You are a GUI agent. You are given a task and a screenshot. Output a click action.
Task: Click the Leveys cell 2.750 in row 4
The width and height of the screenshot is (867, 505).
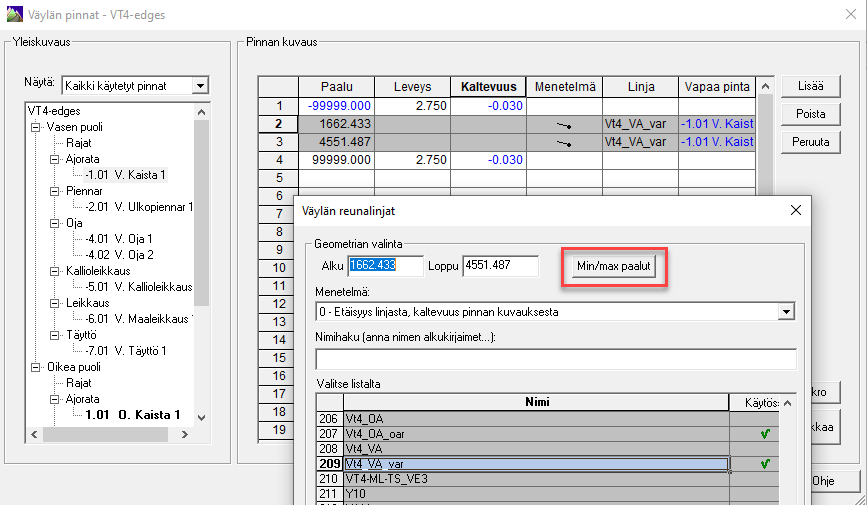coord(412,160)
